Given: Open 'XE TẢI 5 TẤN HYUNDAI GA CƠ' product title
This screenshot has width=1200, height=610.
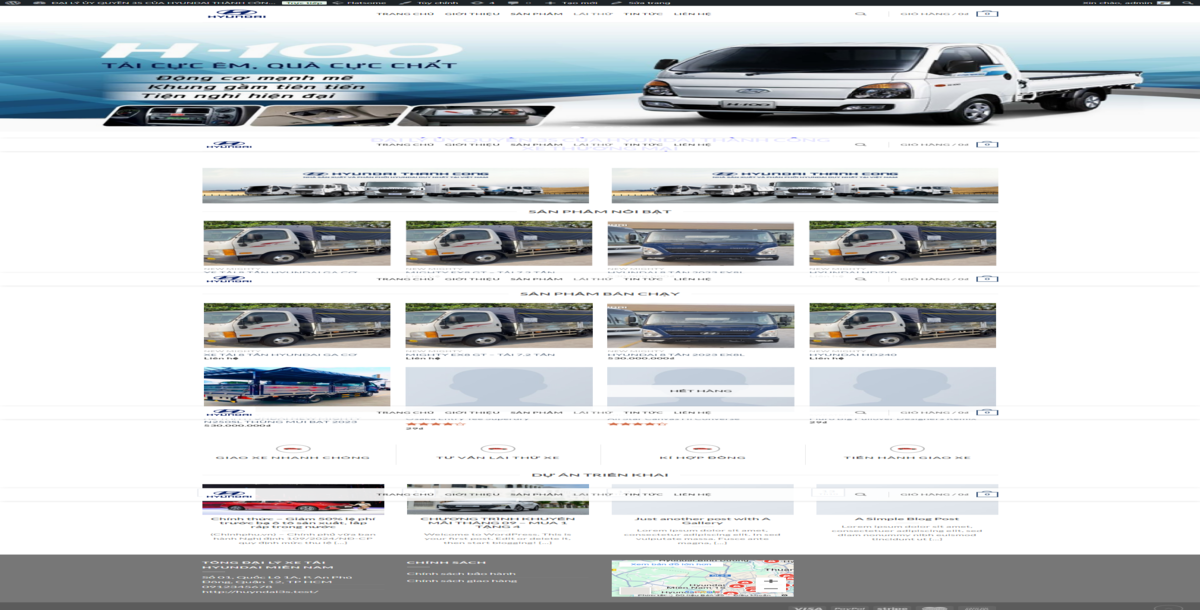Looking at the screenshot, I should click(x=280, y=354).
